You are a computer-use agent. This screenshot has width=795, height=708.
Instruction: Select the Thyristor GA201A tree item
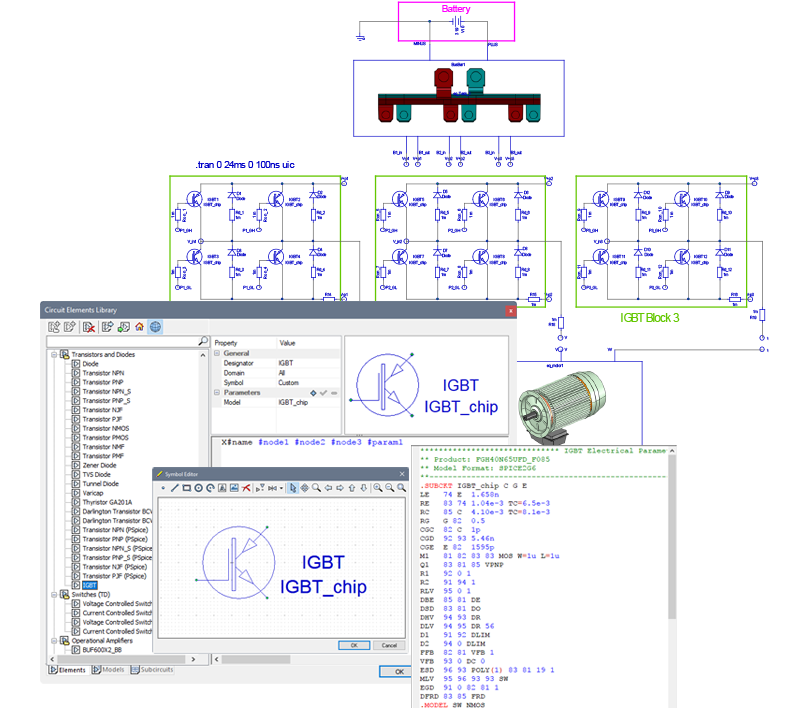click(x=107, y=502)
